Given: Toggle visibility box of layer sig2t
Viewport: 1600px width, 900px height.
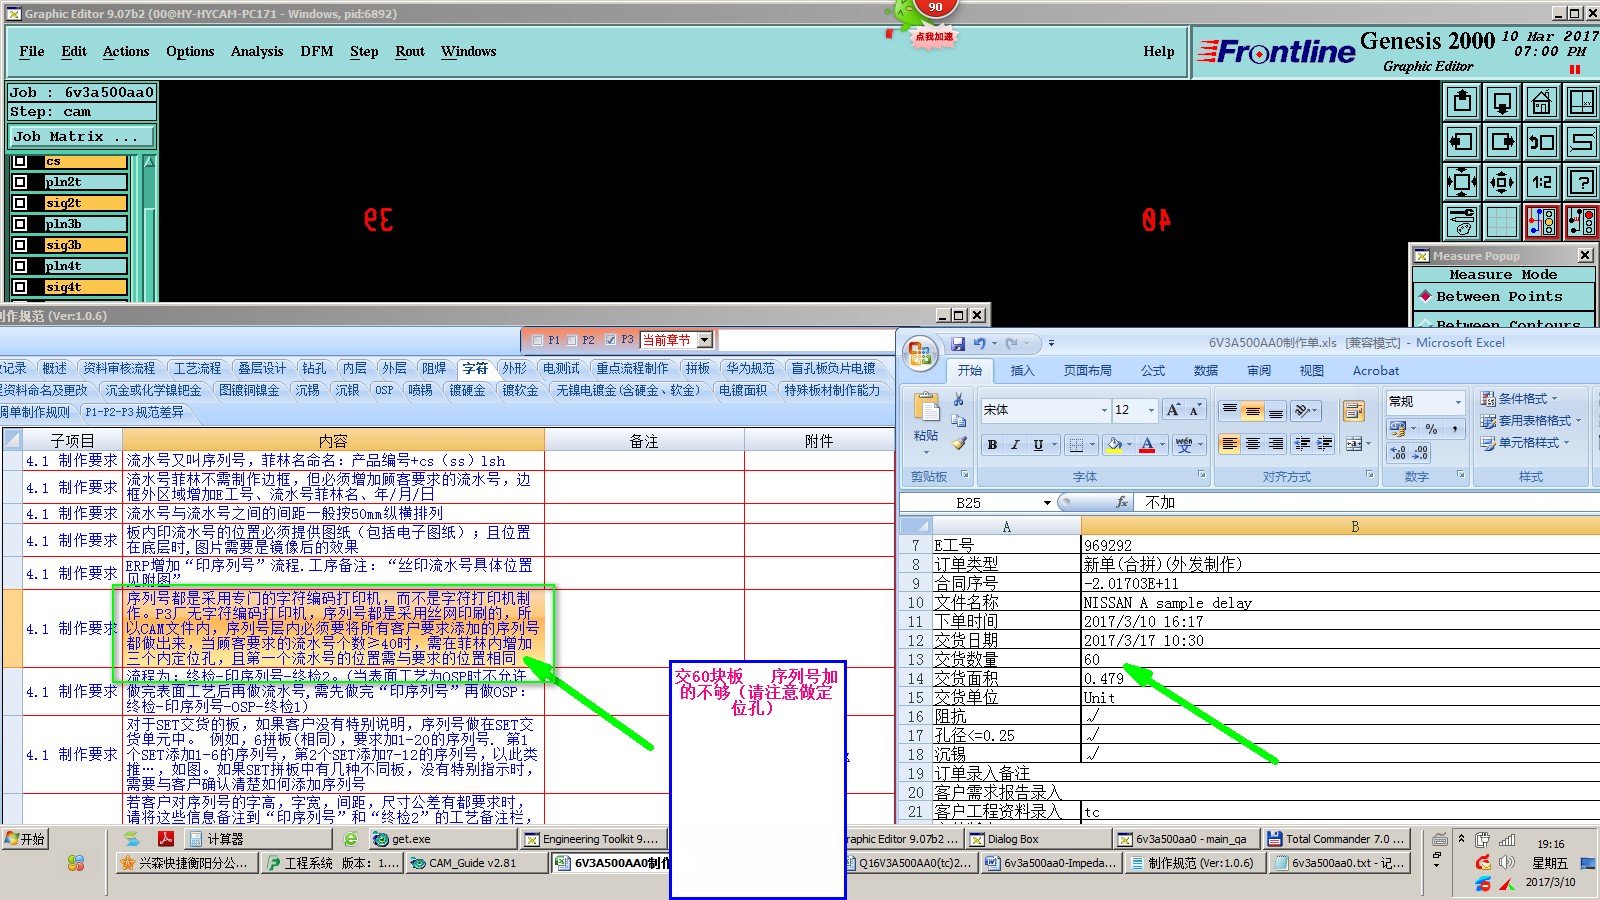Looking at the screenshot, I should pos(20,203).
